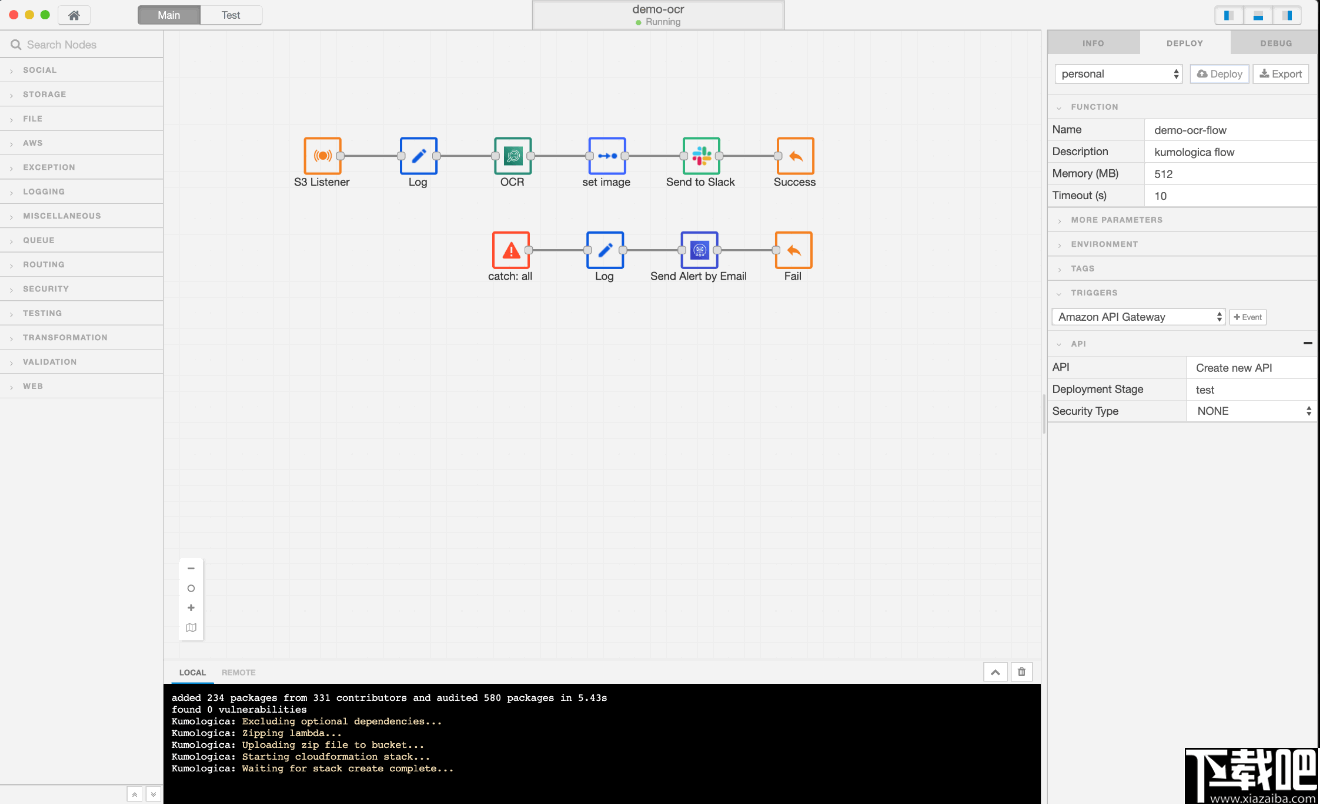1320x804 pixels.
Task: Open the canvas minimap icon
Action: pyautogui.click(x=191, y=628)
